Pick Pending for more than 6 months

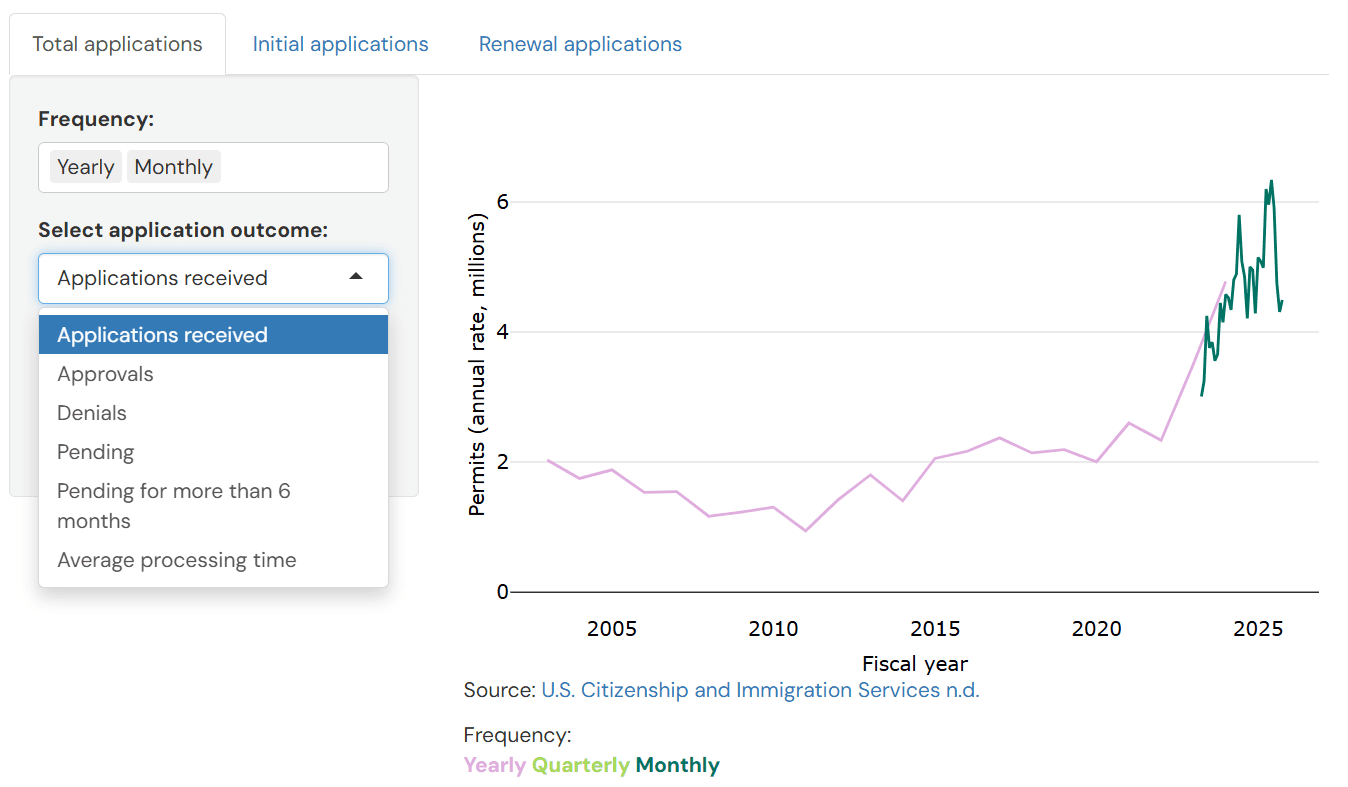coord(173,505)
